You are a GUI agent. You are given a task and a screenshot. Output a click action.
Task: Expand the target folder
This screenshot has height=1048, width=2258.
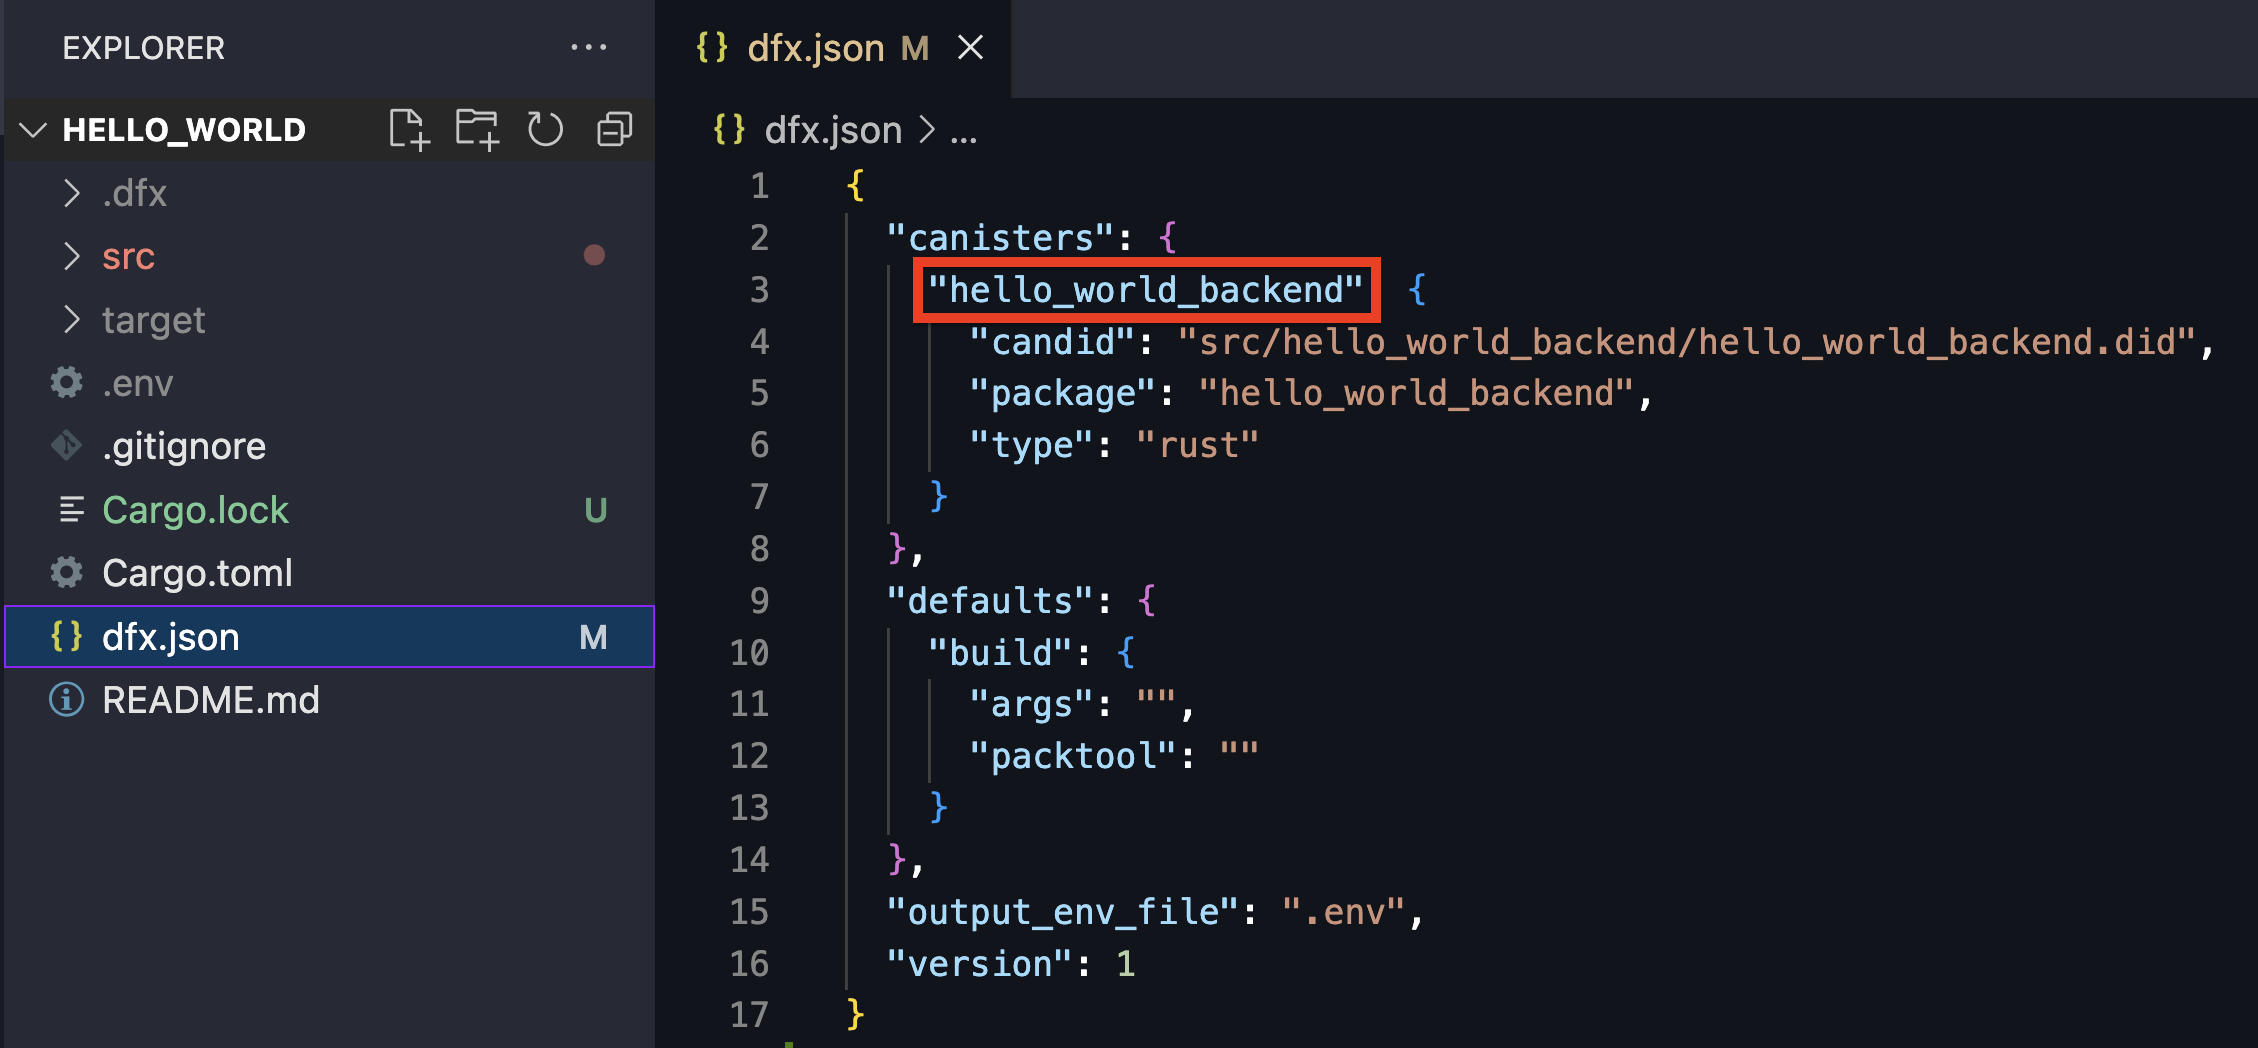[x=71, y=319]
